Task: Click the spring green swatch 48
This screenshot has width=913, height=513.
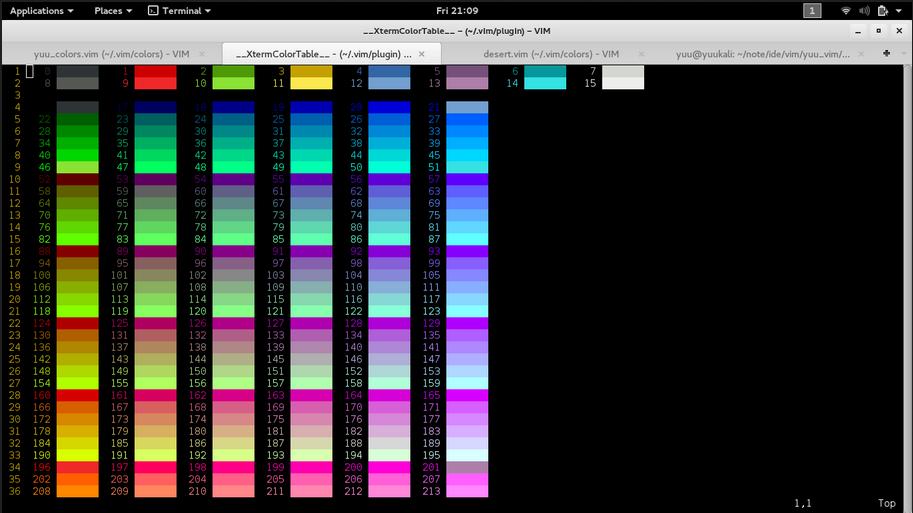Action: (x=233, y=167)
